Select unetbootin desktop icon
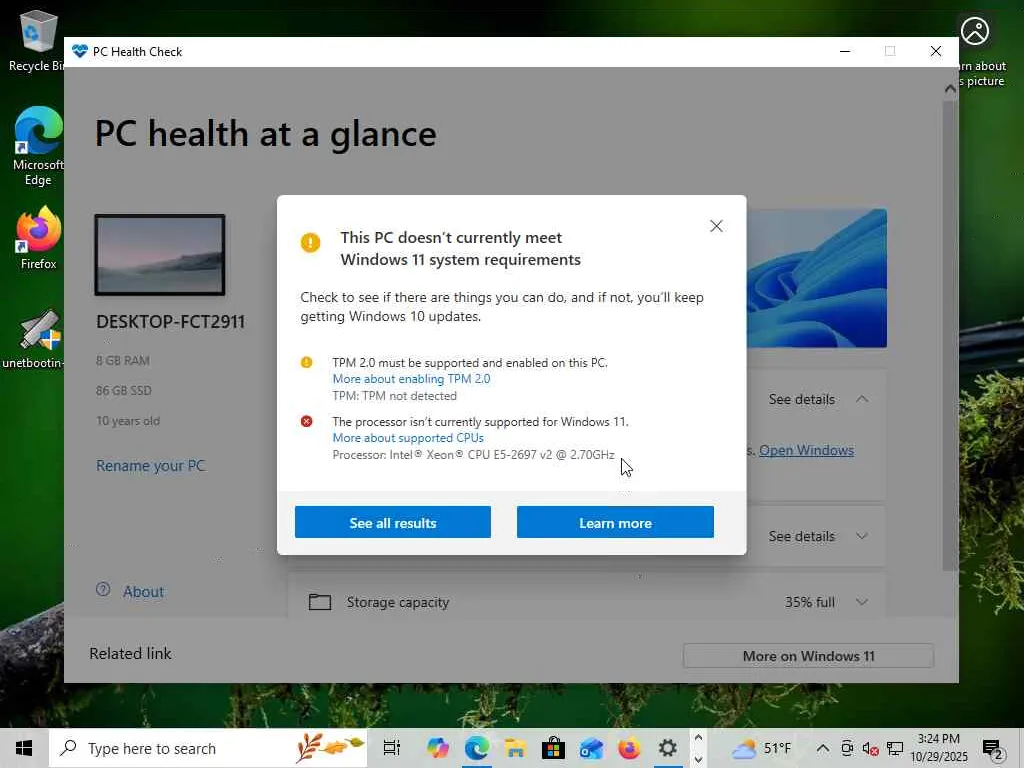The height and width of the screenshot is (768, 1024). 34,339
